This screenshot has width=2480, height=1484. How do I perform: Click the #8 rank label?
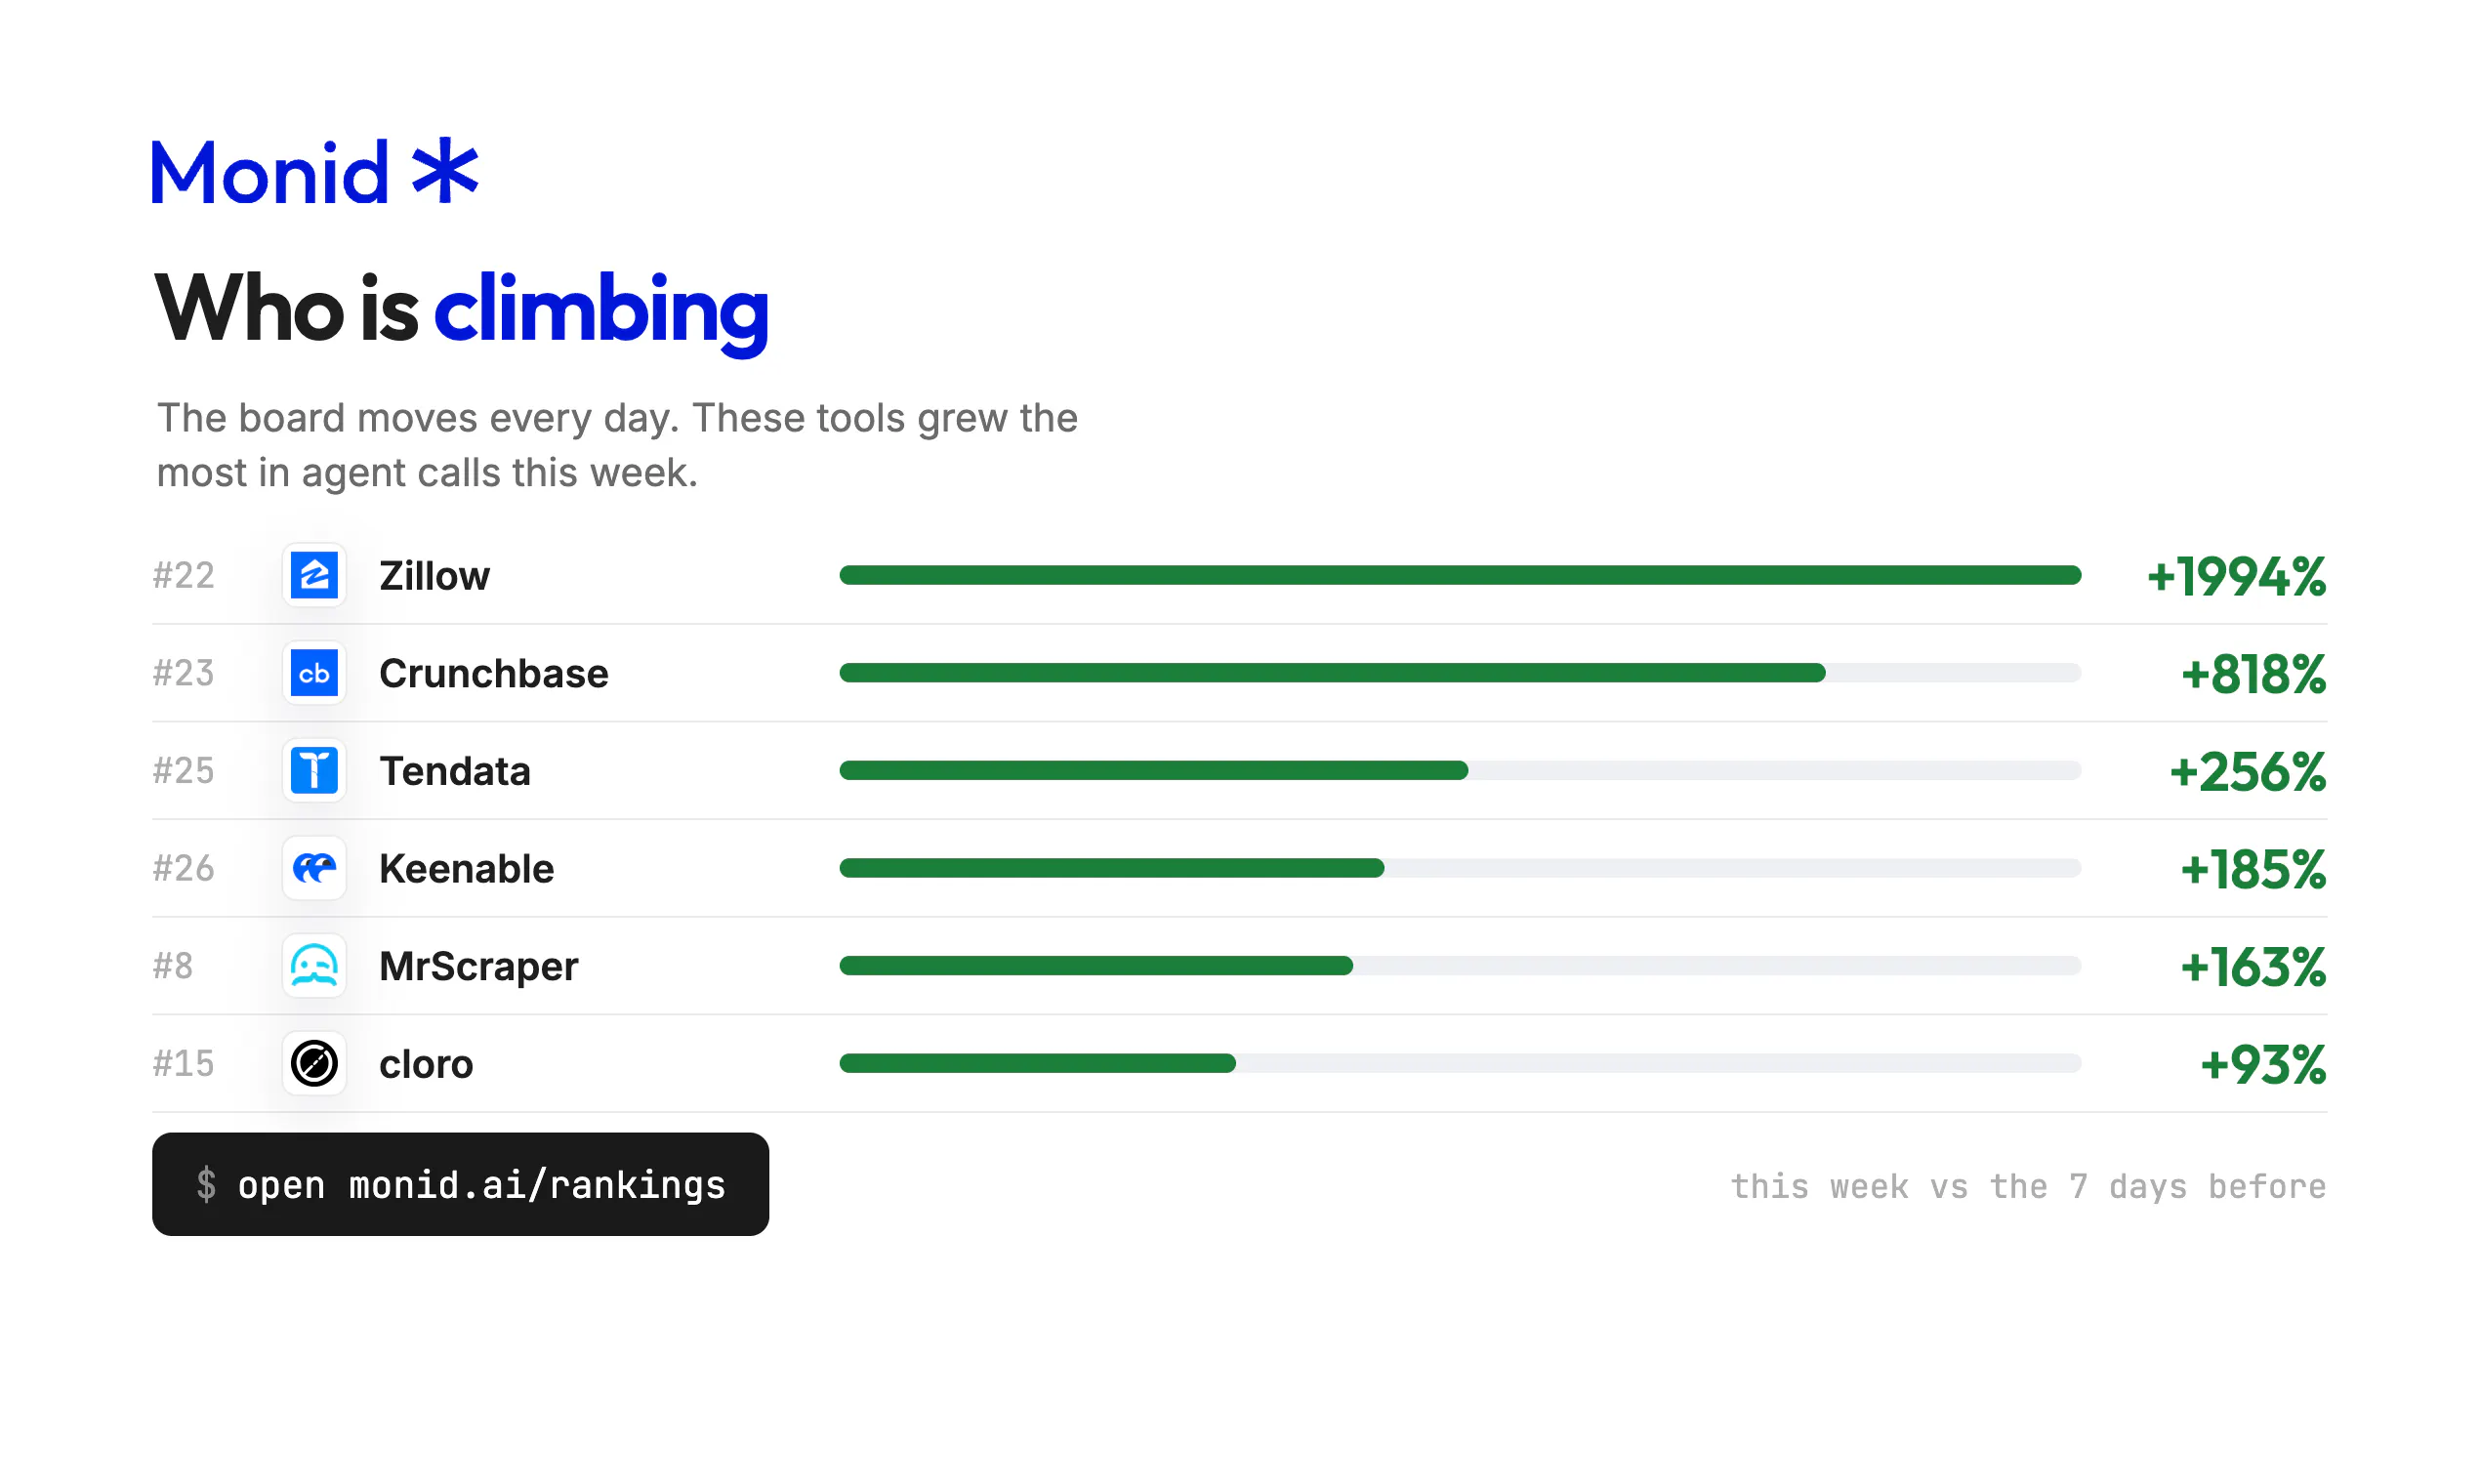pyautogui.click(x=173, y=966)
